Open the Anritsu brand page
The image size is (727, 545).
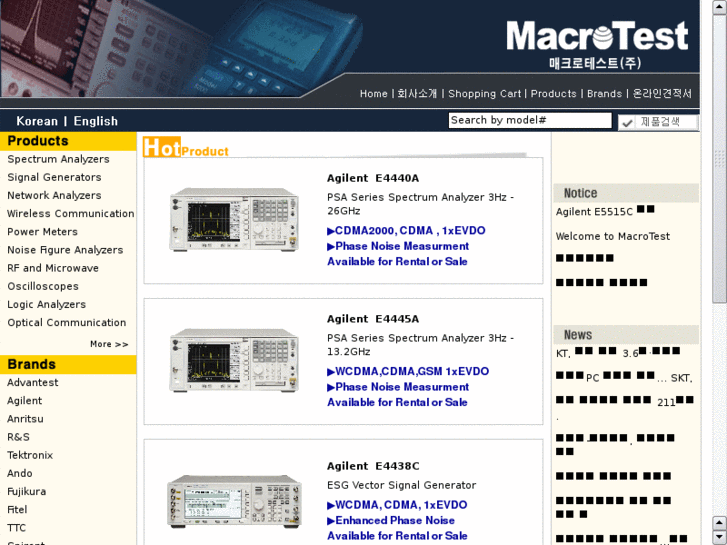point(25,419)
